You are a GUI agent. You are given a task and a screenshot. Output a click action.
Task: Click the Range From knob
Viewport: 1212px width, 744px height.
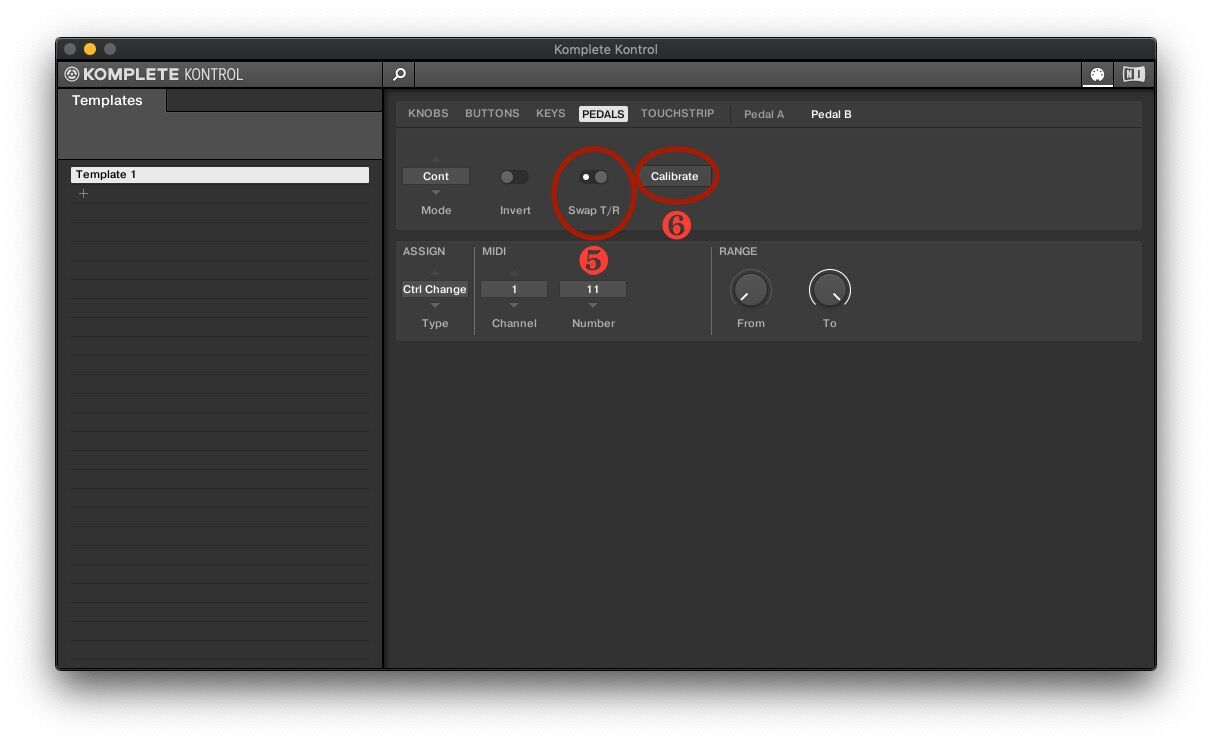click(750, 290)
